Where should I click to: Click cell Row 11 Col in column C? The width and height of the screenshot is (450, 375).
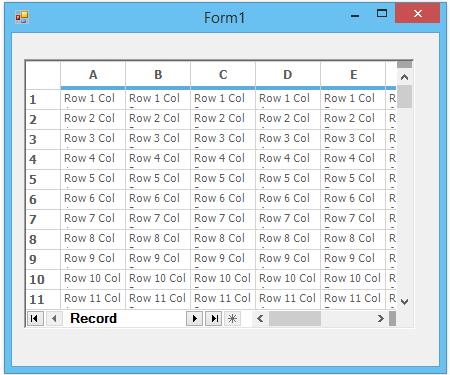click(x=223, y=299)
